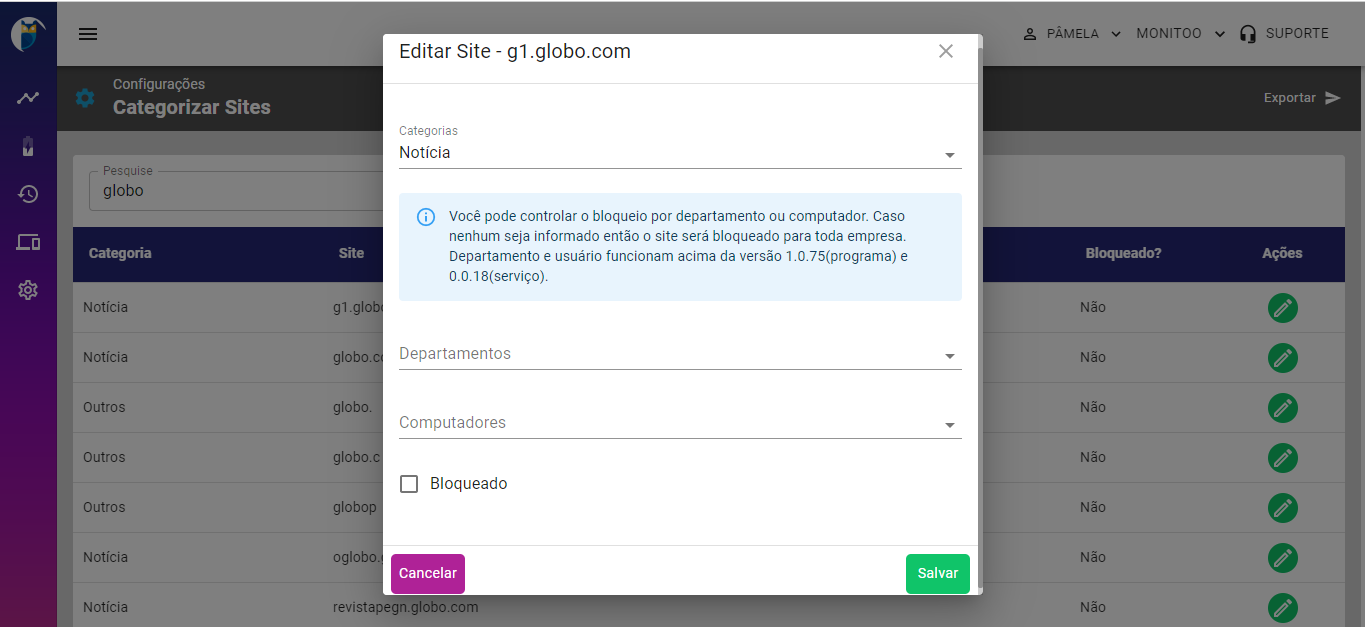
Task: Select the green edit pencil for g1.globo.com
Action: click(x=1282, y=308)
